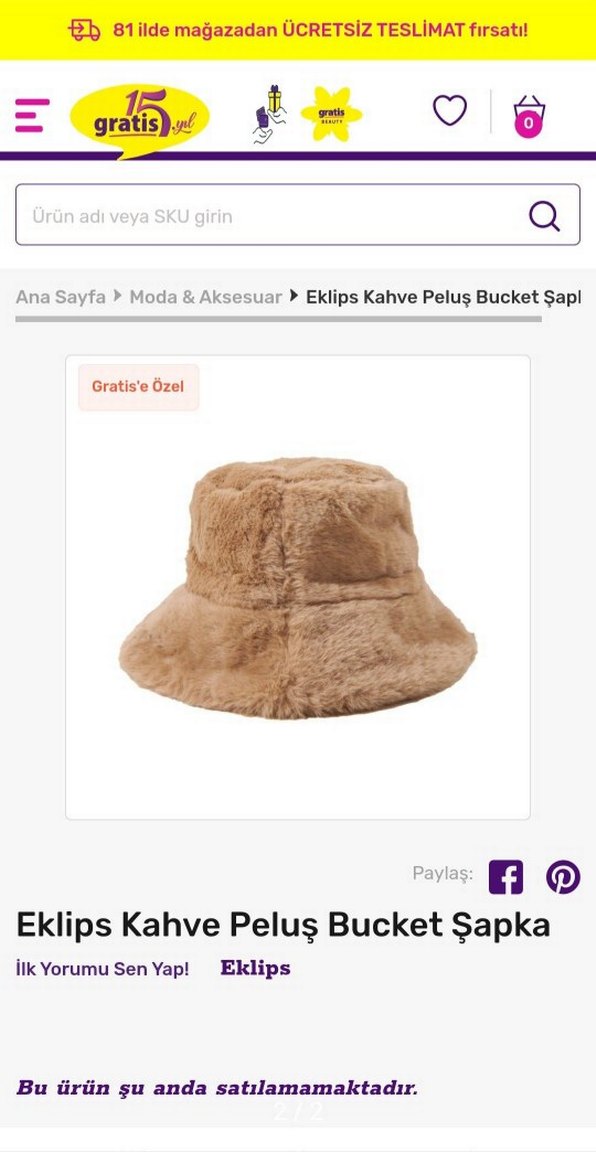Tap the search magnifier icon
Image resolution: width=596 pixels, height=1152 pixels.
(545, 216)
